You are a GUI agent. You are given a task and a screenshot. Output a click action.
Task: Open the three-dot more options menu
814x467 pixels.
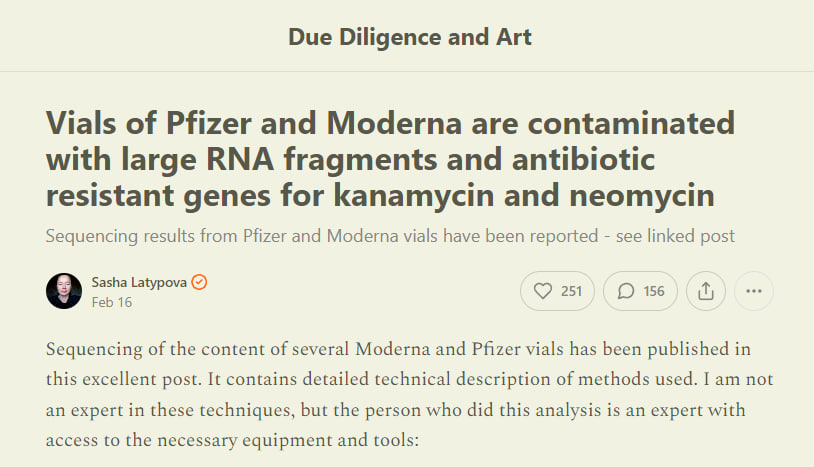coord(753,291)
